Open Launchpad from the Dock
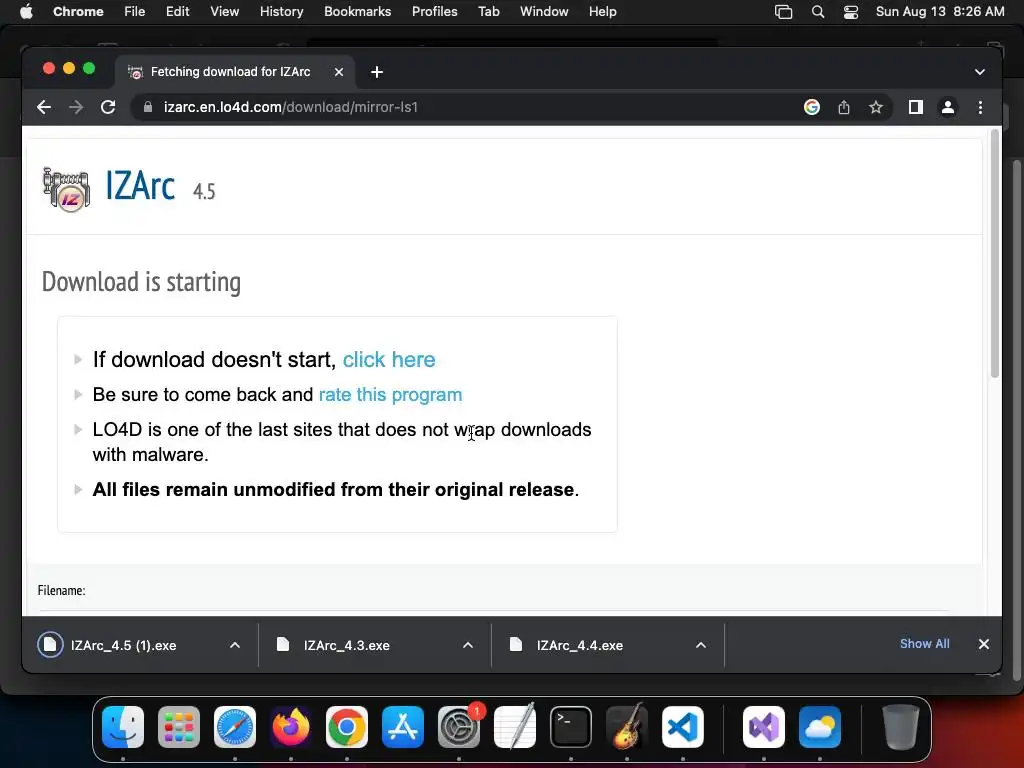Screen dimensions: 1024x768 179,727
